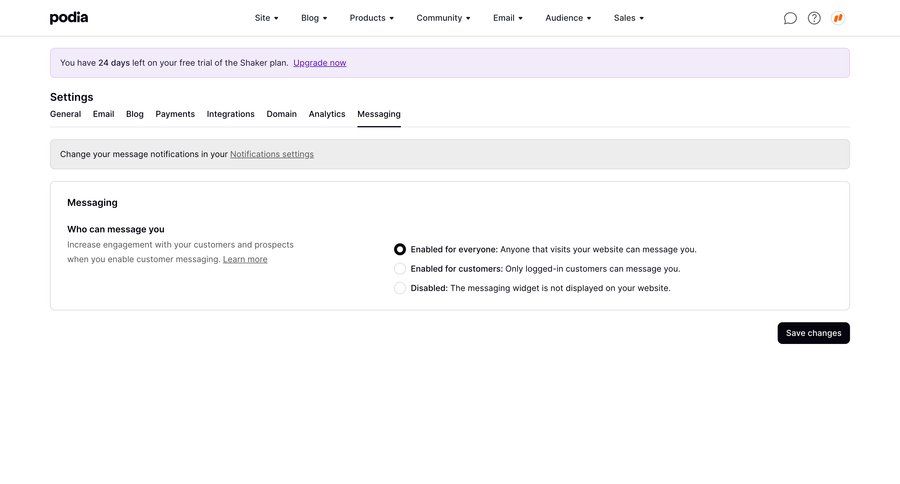Click the Who can message you label
The width and height of the screenshot is (900, 484).
coord(116,229)
